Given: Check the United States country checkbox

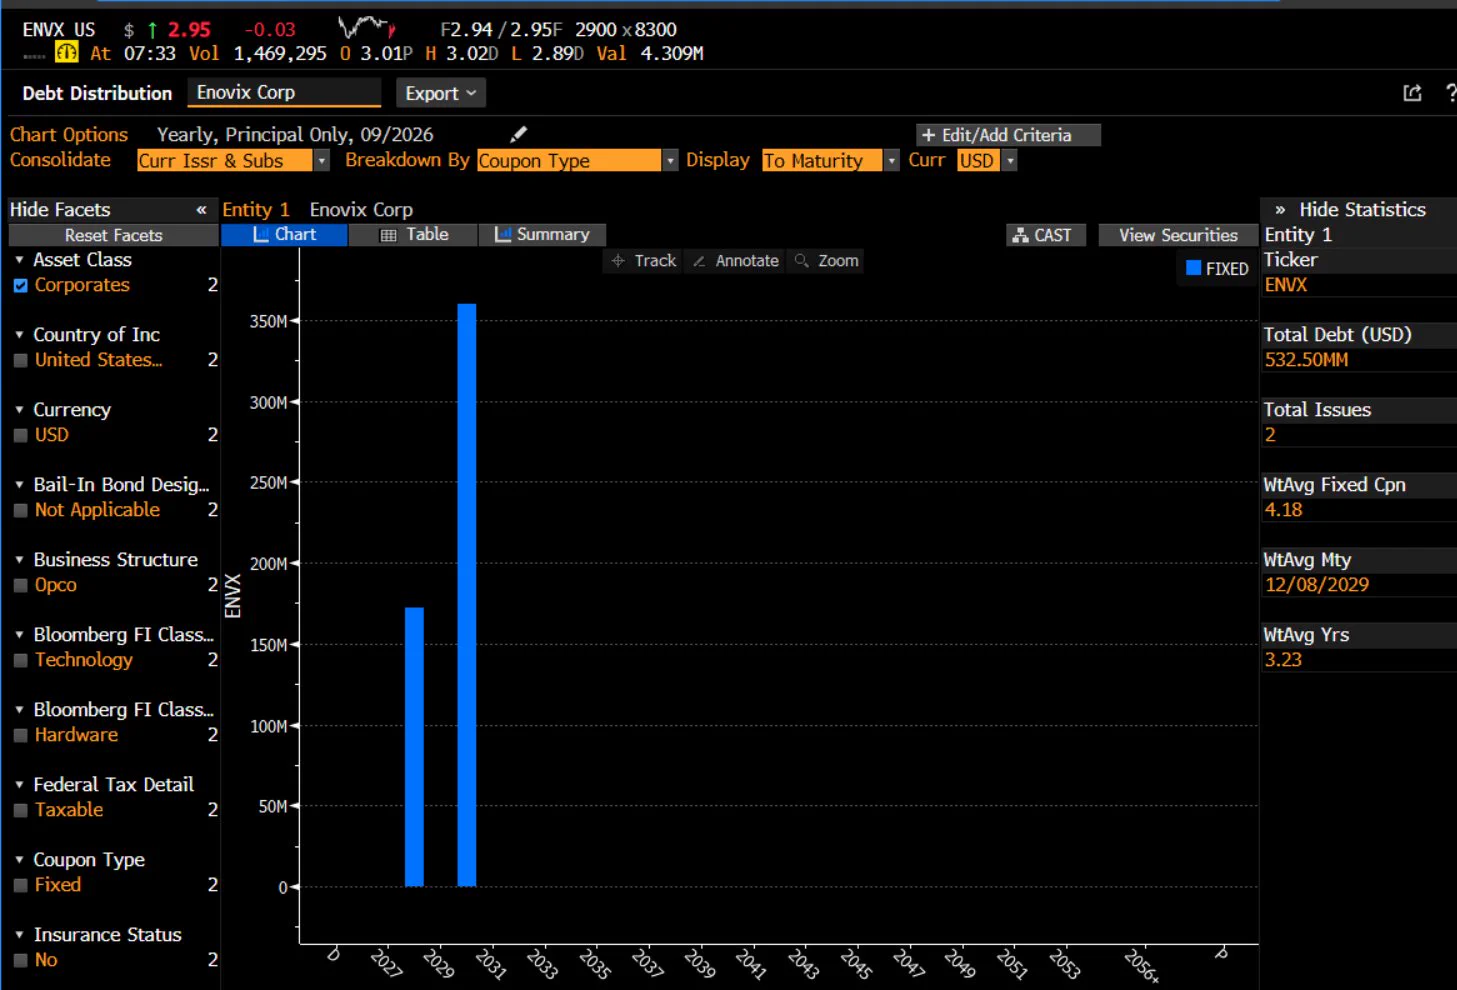Looking at the screenshot, I should tap(20, 360).
